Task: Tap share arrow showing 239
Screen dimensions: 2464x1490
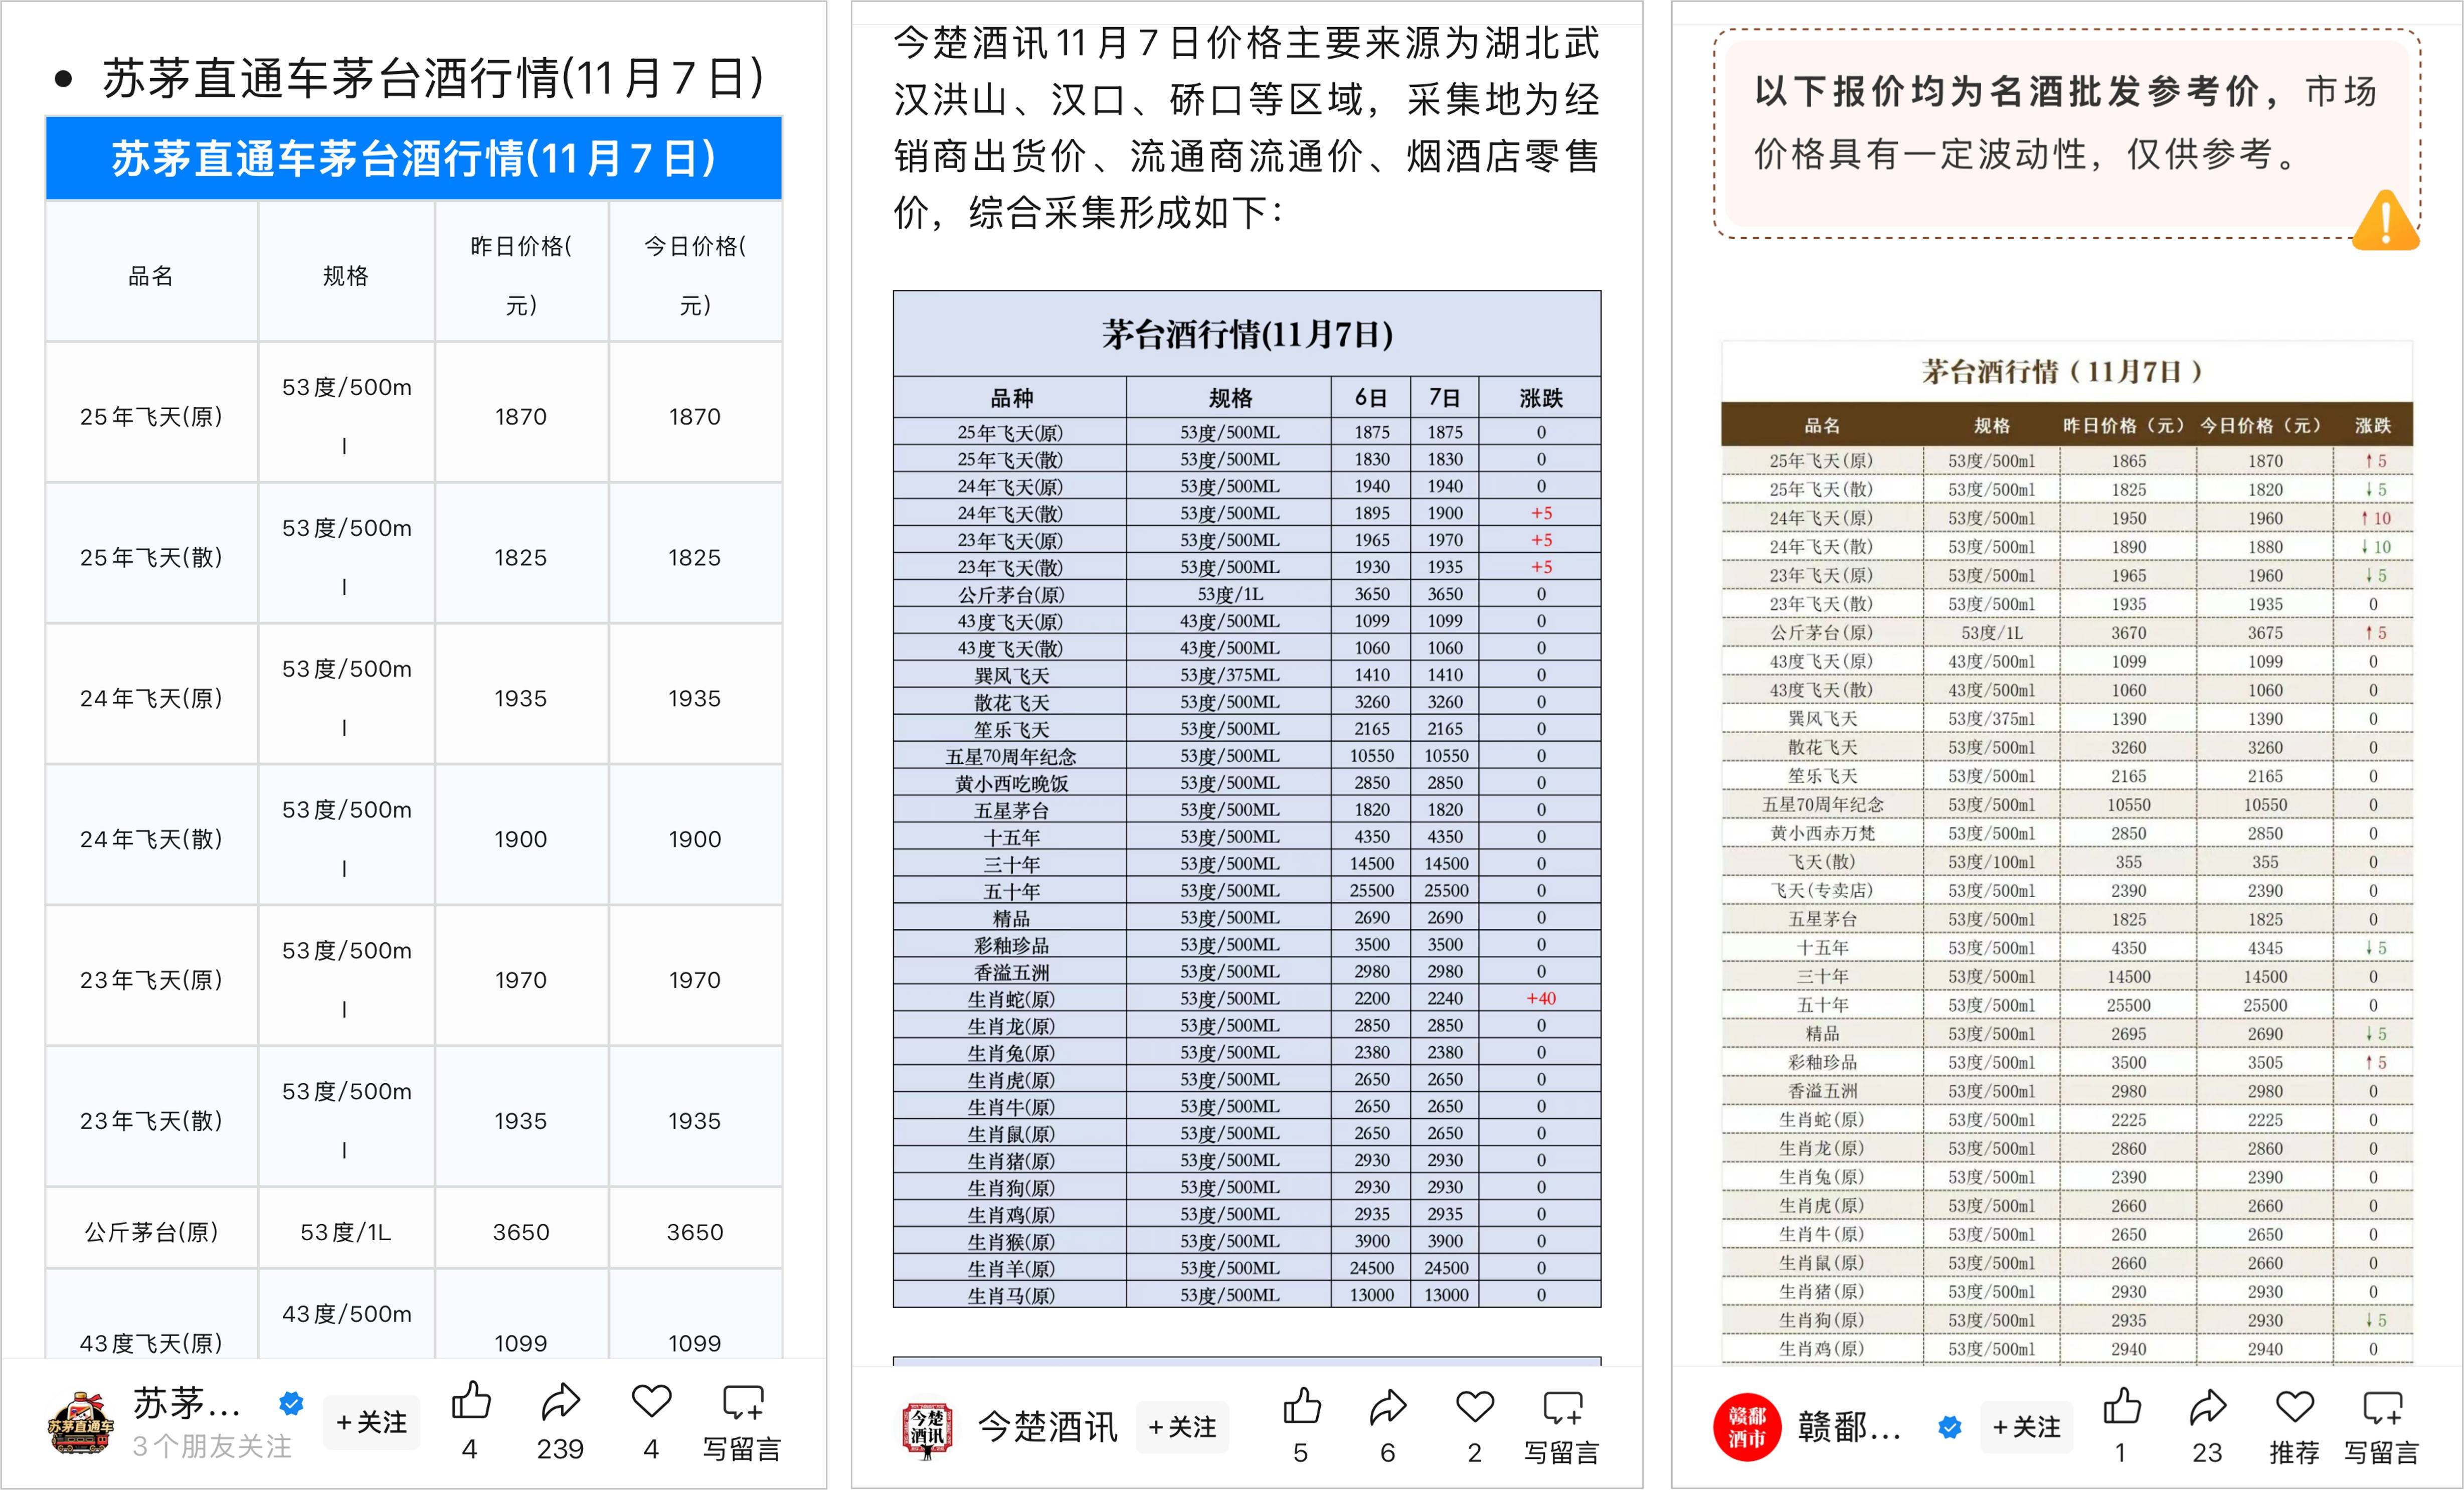Action: pos(560,1402)
